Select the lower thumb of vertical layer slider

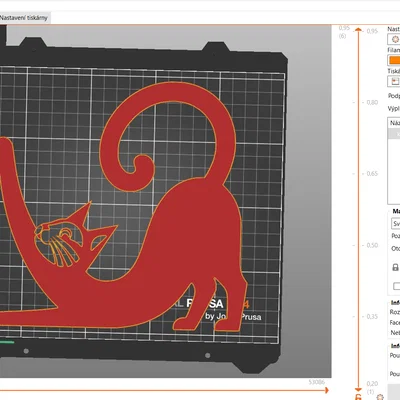click(x=358, y=389)
